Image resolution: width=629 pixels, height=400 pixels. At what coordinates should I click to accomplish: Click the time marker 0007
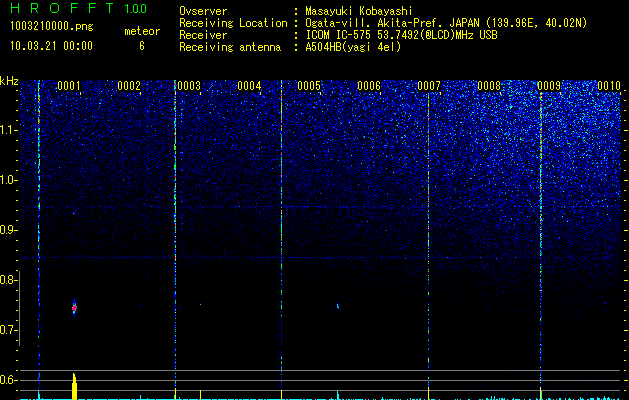tap(429, 86)
